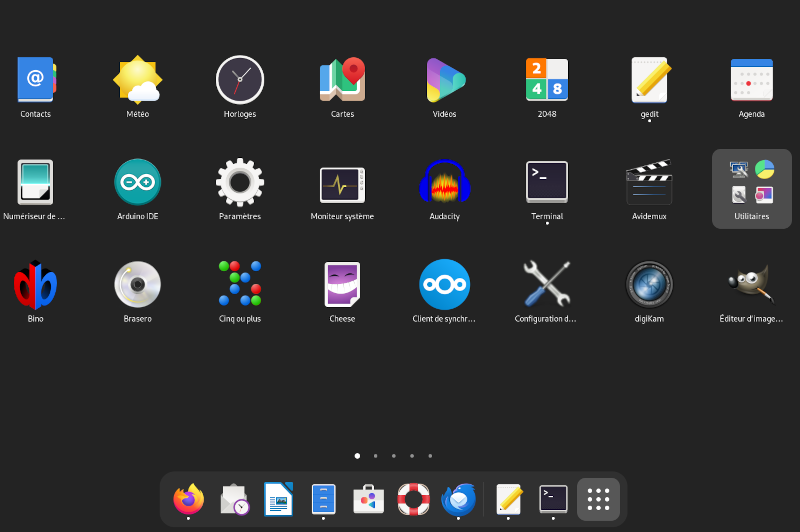
Task: Launch Firefox from the dock
Action: coord(189,499)
